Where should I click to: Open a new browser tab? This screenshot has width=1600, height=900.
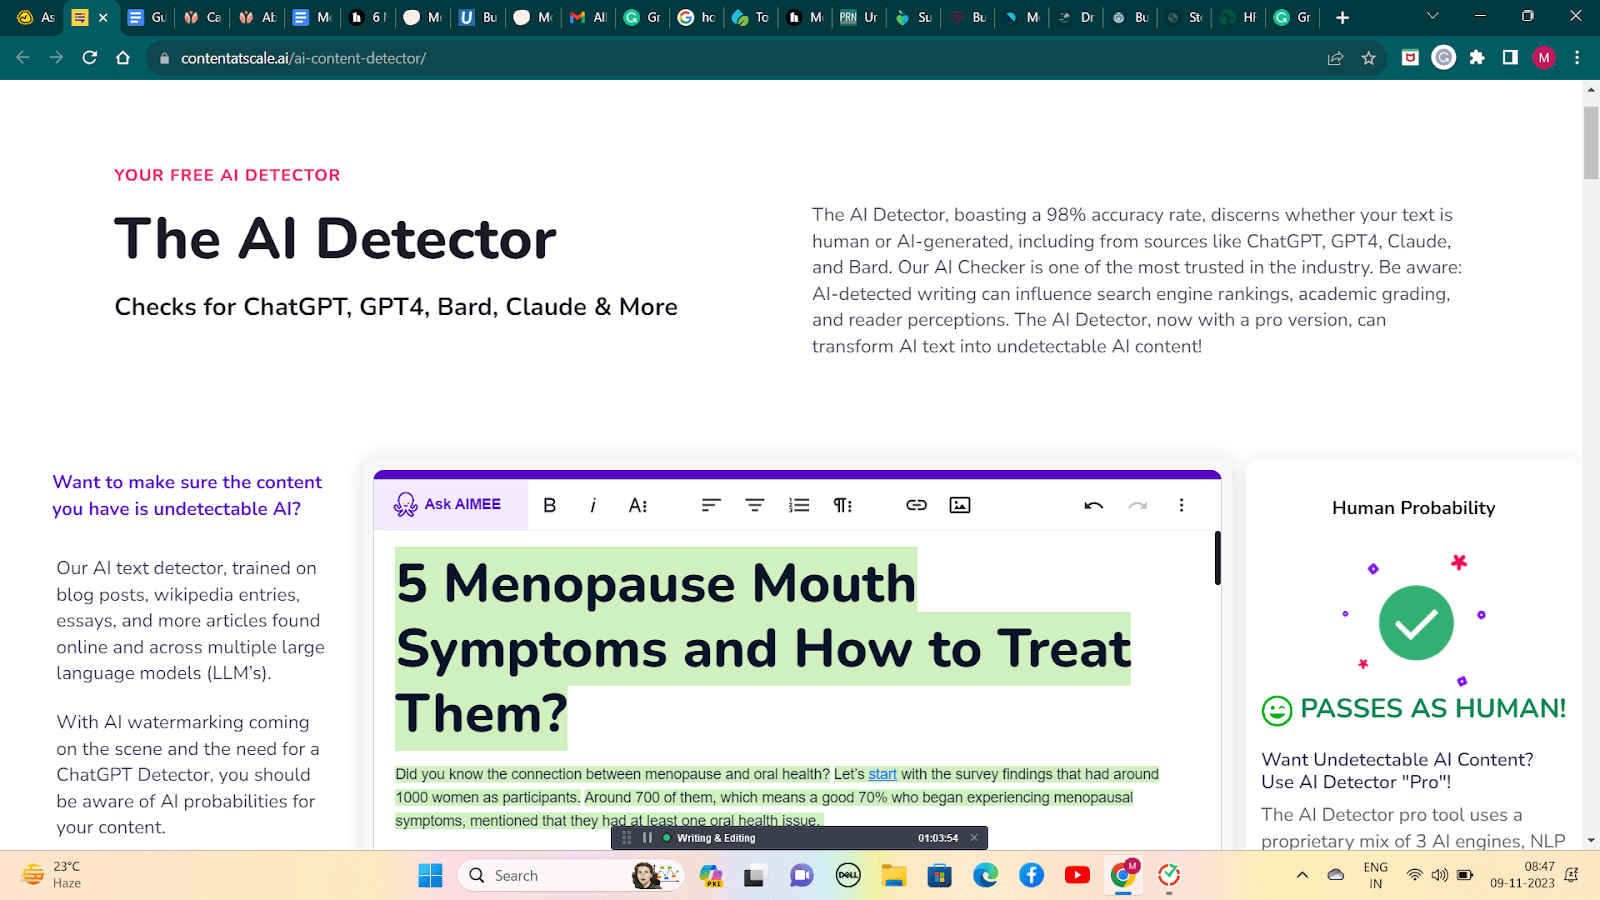click(x=1342, y=17)
